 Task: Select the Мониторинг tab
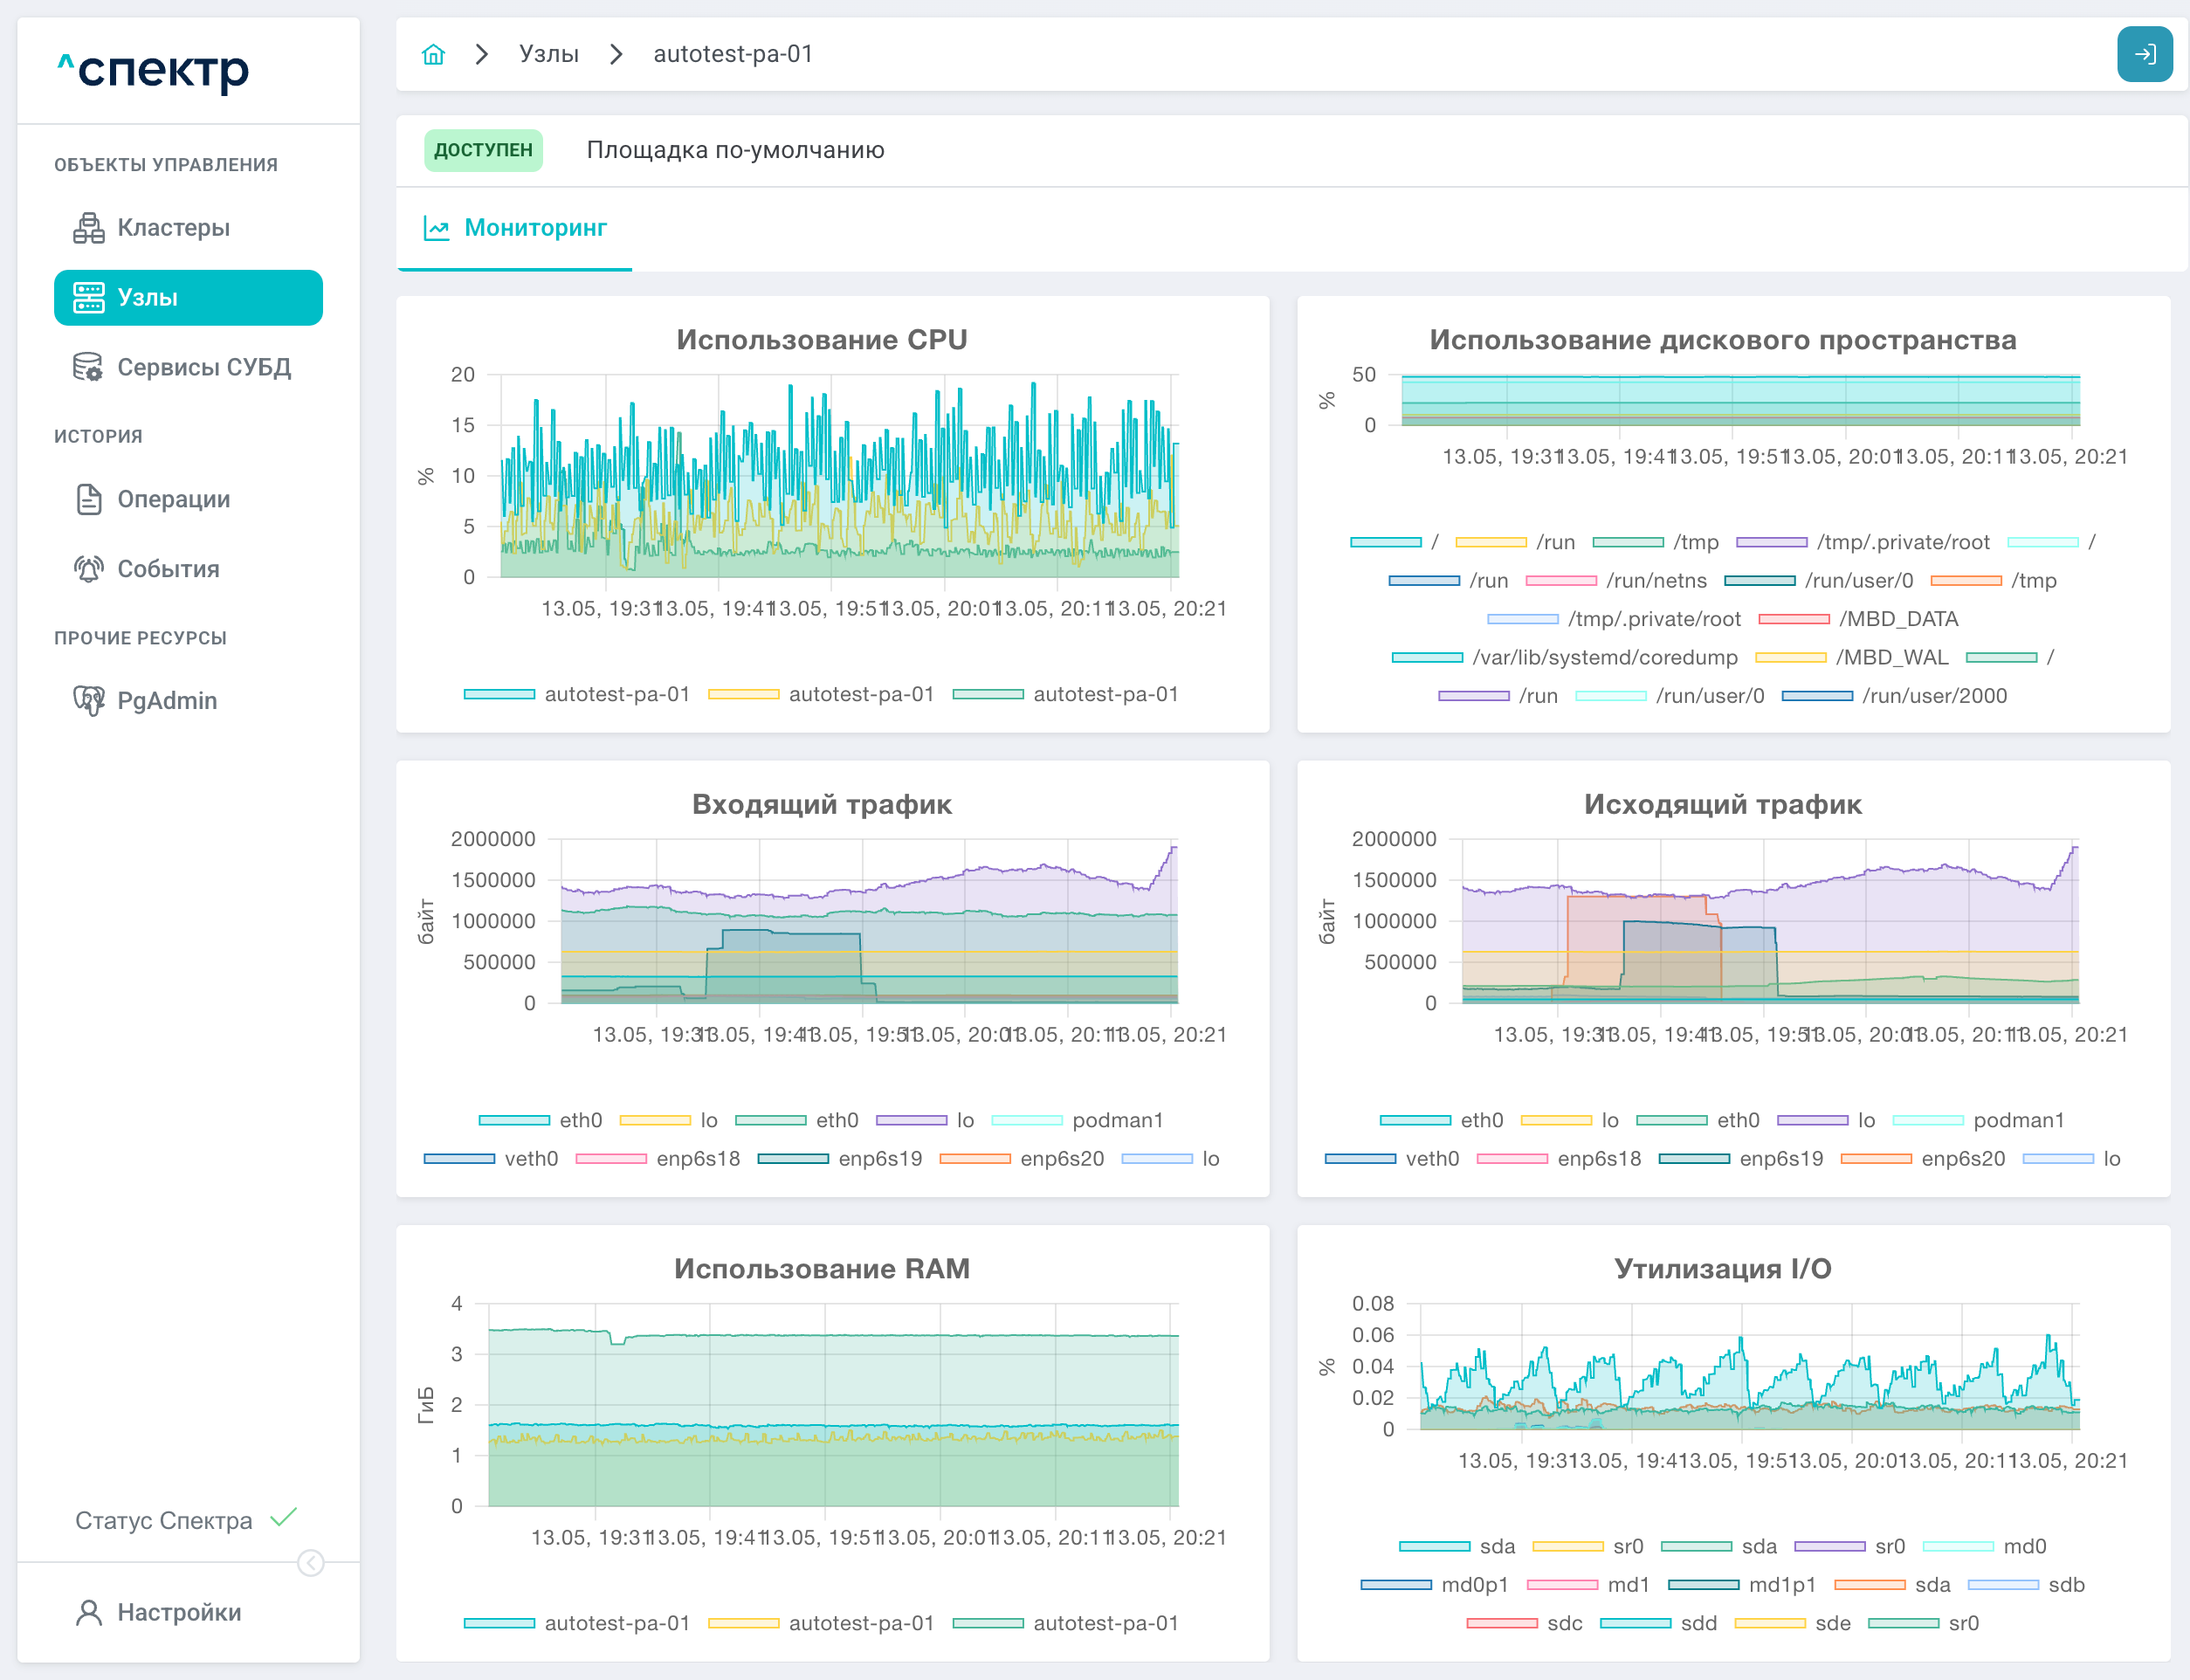pyautogui.click(x=515, y=228)
